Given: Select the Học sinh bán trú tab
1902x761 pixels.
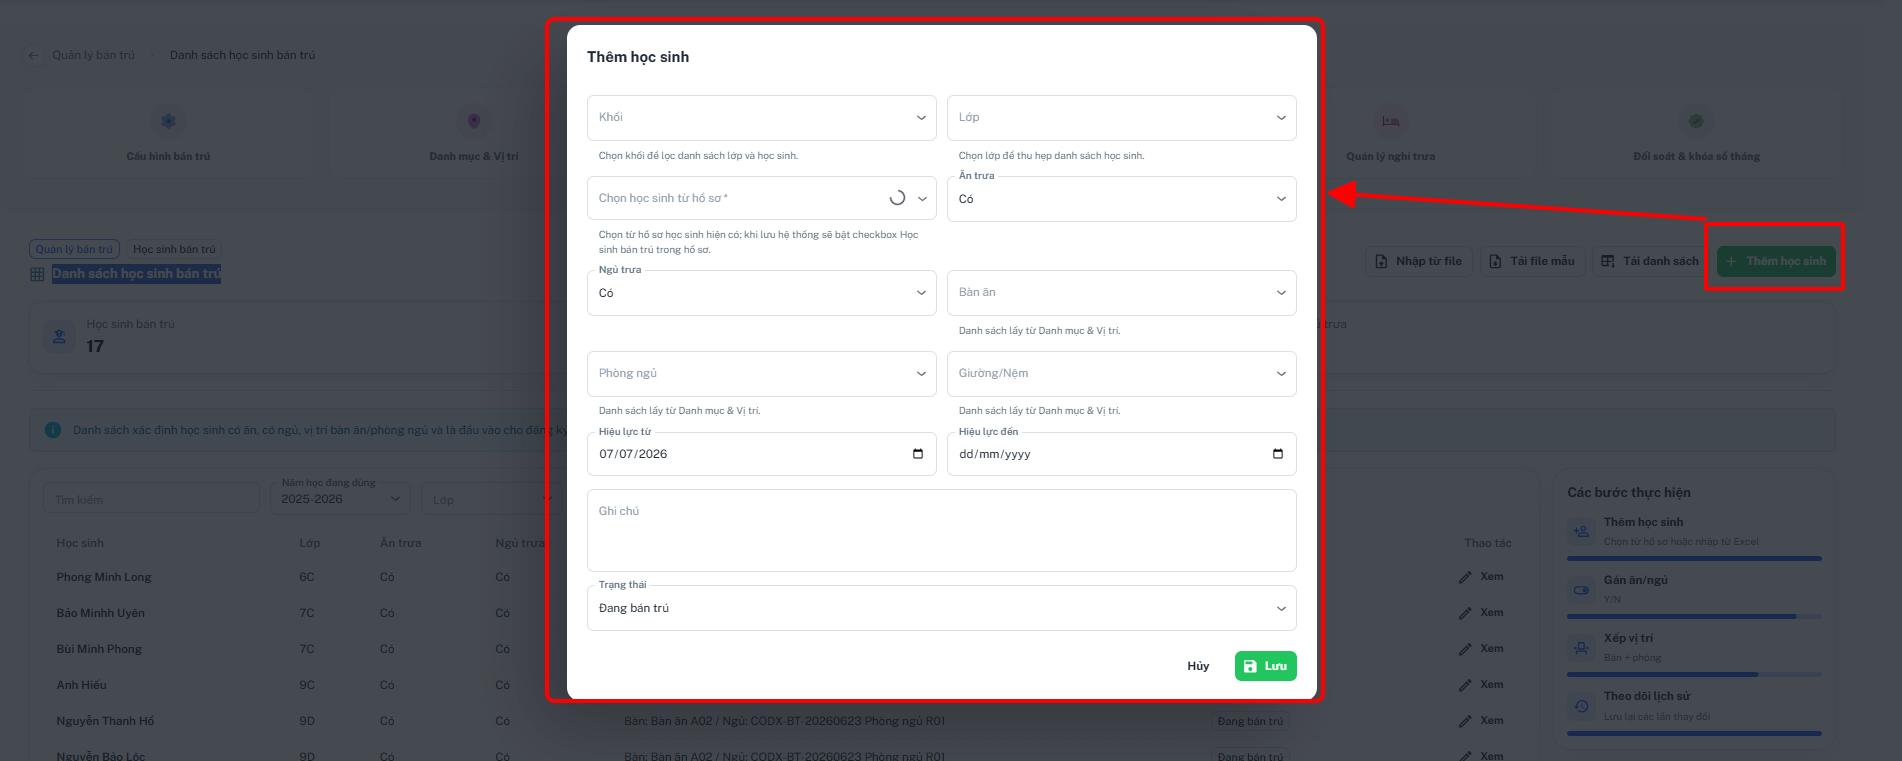Looking at the screenshot, I should tap(174, 249).
